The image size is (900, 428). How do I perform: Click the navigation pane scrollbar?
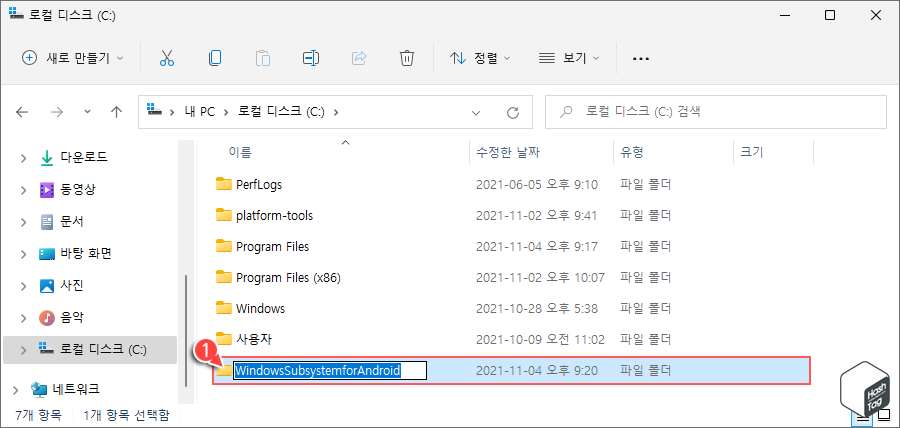(x=185, y=332)
